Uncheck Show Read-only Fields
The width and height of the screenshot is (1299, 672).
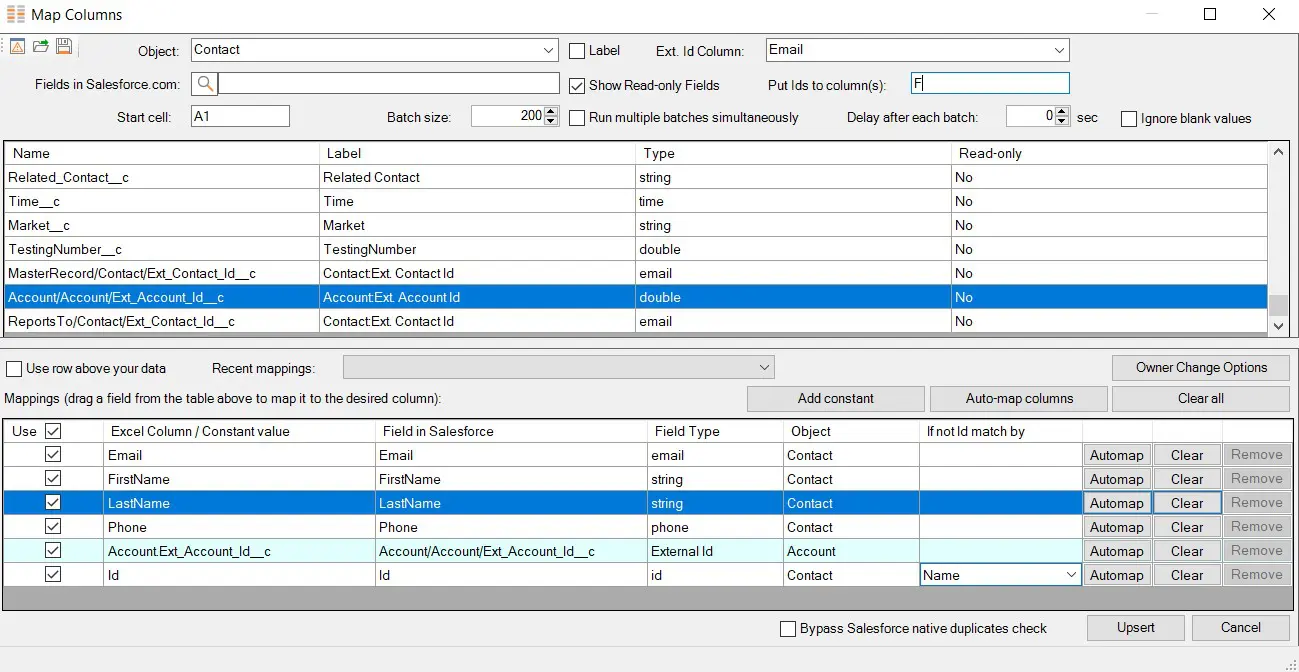(x=577, y=86)
